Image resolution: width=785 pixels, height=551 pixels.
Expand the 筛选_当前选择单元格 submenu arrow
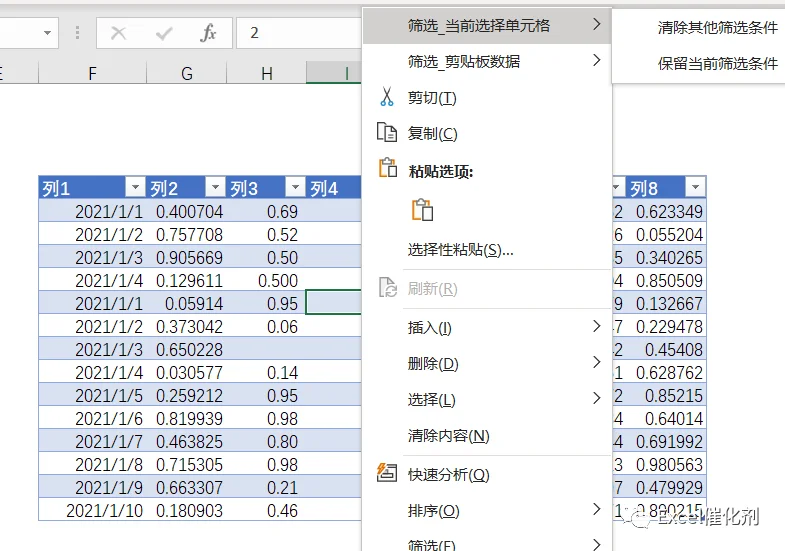pyautogui.click(x=596, y=24)
